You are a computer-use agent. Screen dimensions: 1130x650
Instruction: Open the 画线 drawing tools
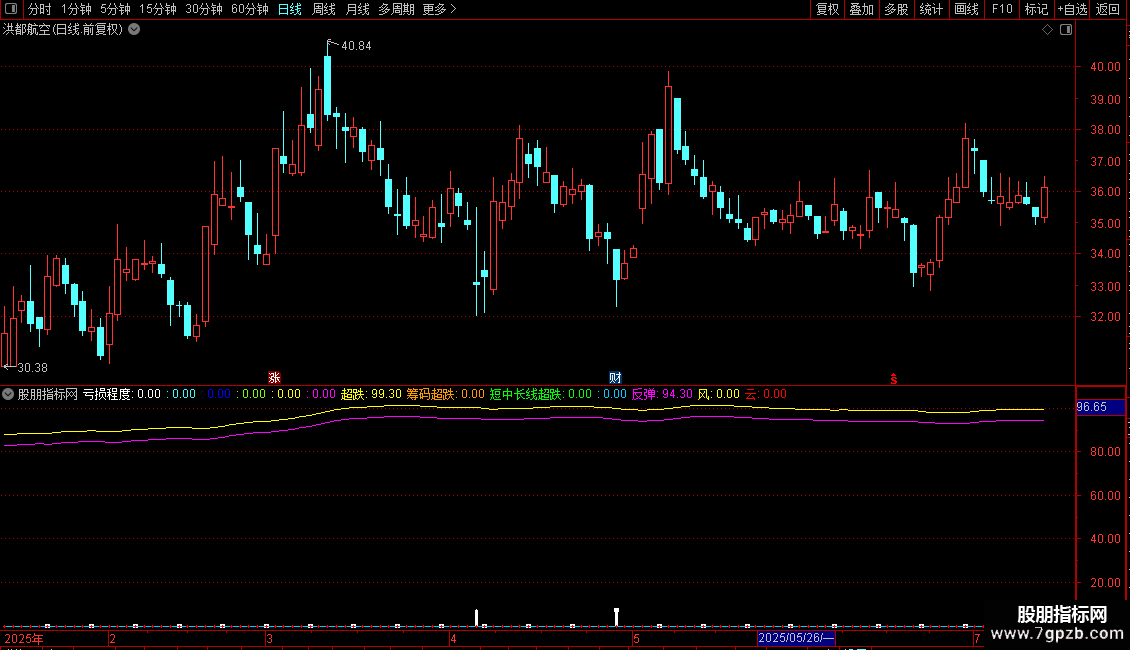click(x=966, y=9)
